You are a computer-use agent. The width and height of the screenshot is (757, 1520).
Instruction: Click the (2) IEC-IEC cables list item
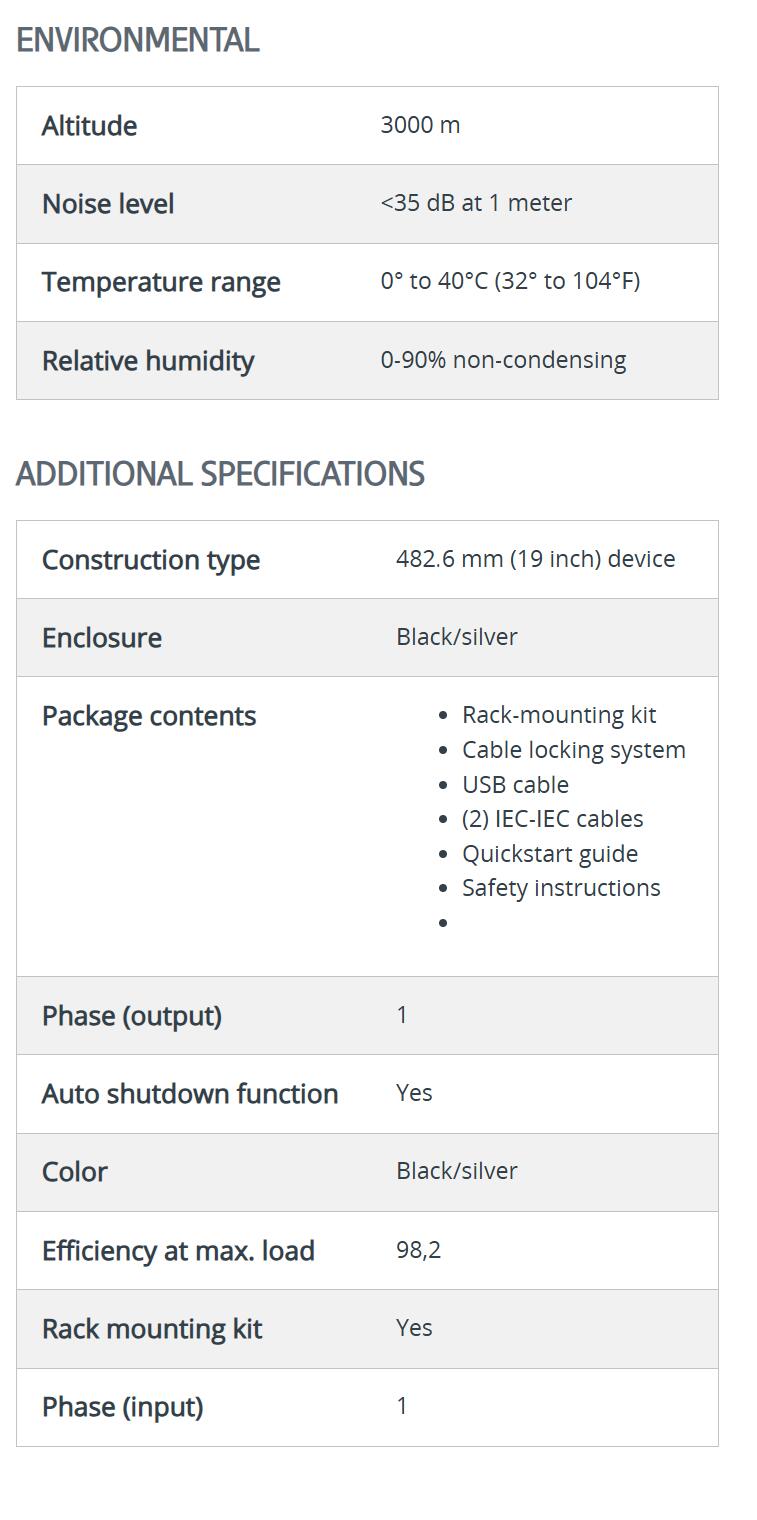[552, 819]
